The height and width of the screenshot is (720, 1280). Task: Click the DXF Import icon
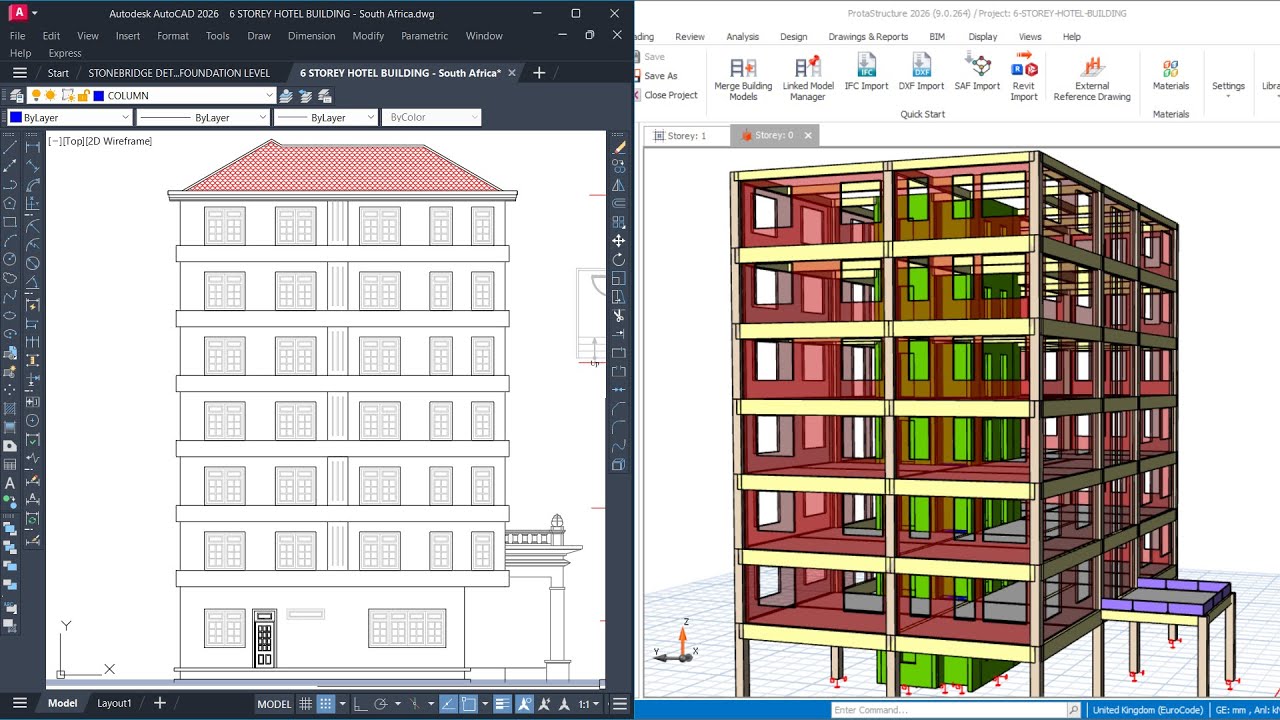[x=921, y=72]
